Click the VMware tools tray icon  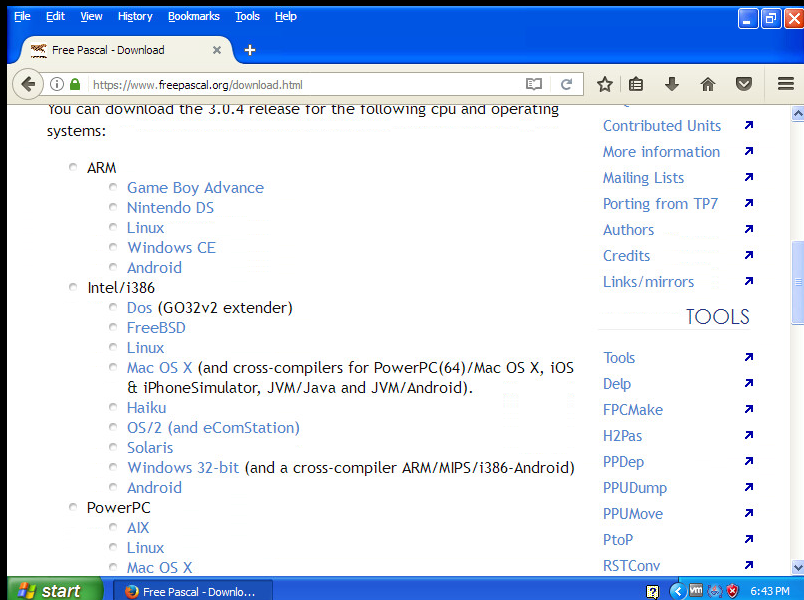coord(696,590)
